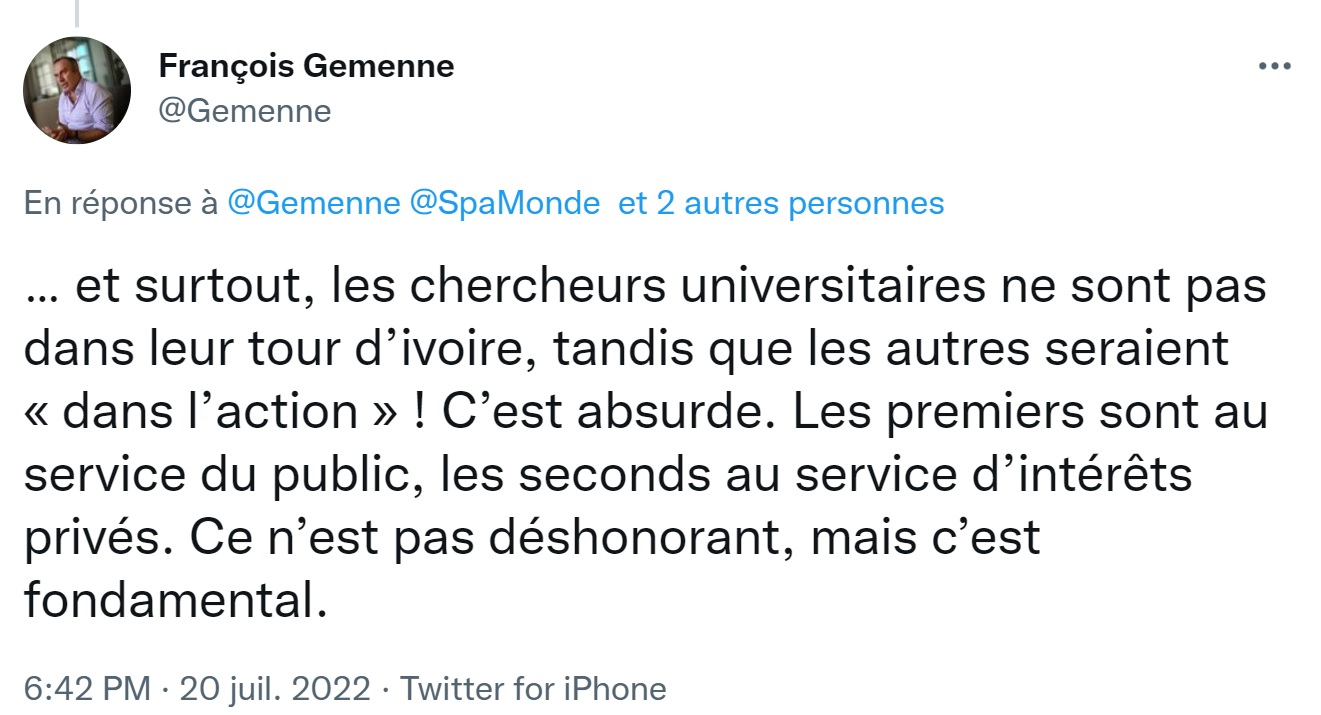Click François Gemenne's profile picture
Screen dimensions: 1321x715
pos(77,90)
